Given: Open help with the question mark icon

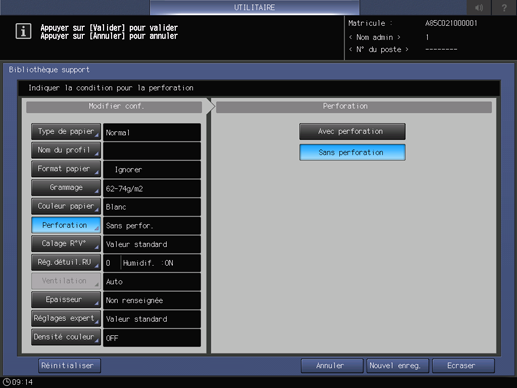Looking at the screenshot, I should [504, 7].
